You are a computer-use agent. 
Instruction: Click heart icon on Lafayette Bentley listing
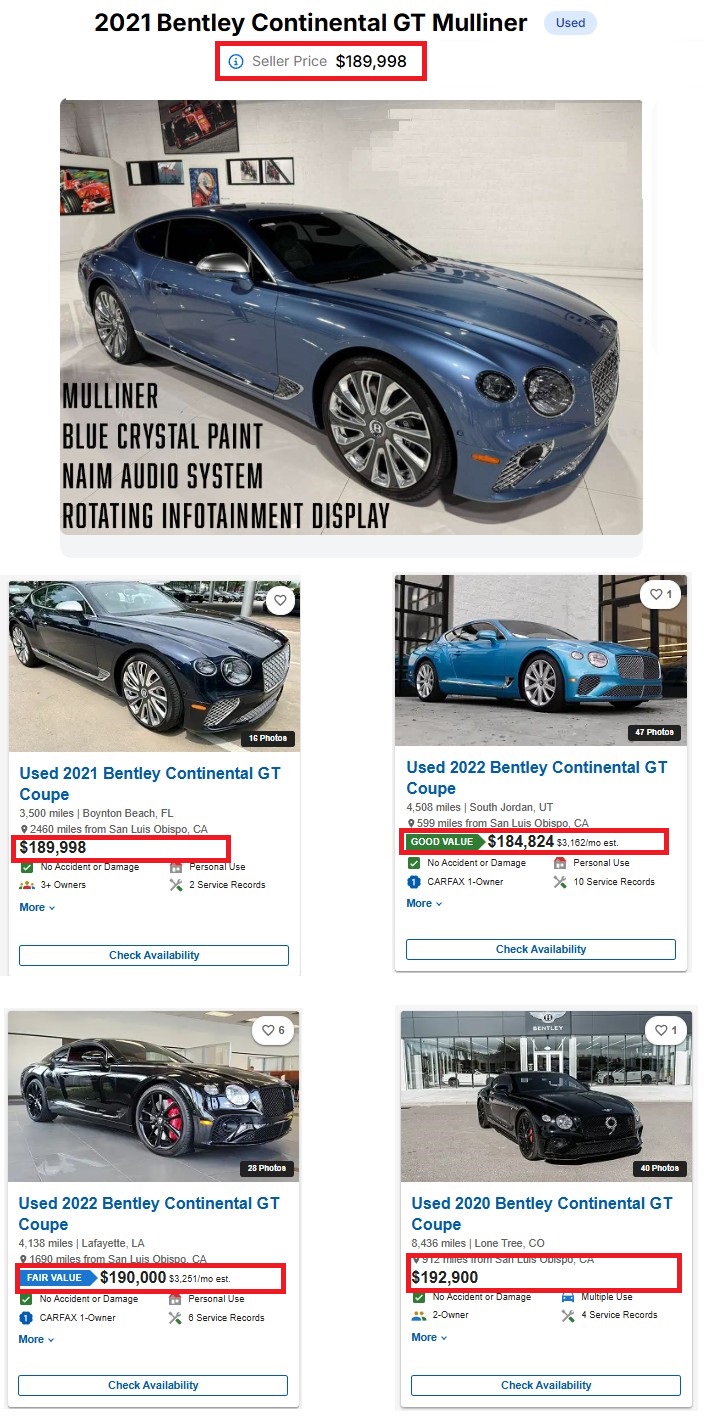point(273,1030)
